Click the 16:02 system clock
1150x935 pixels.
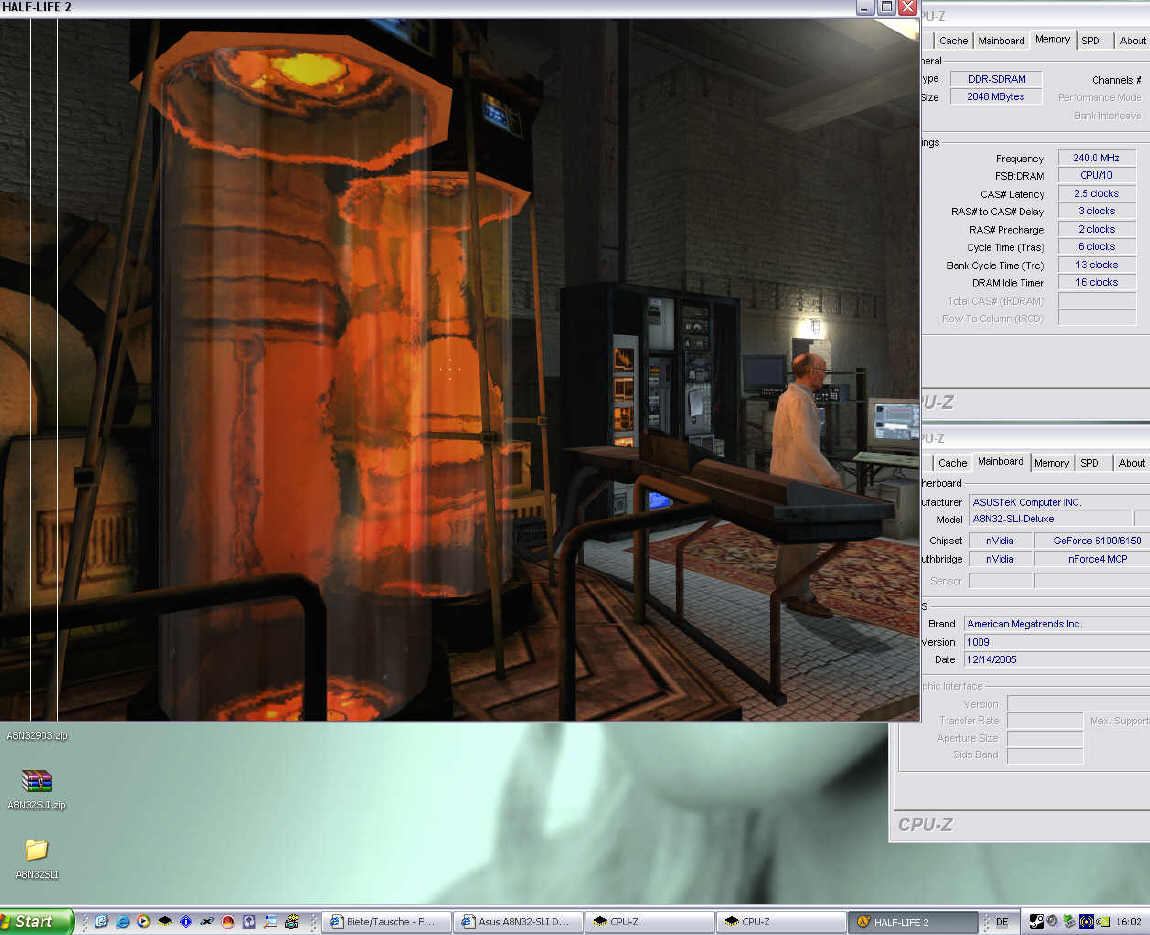tap(1129, 922)
